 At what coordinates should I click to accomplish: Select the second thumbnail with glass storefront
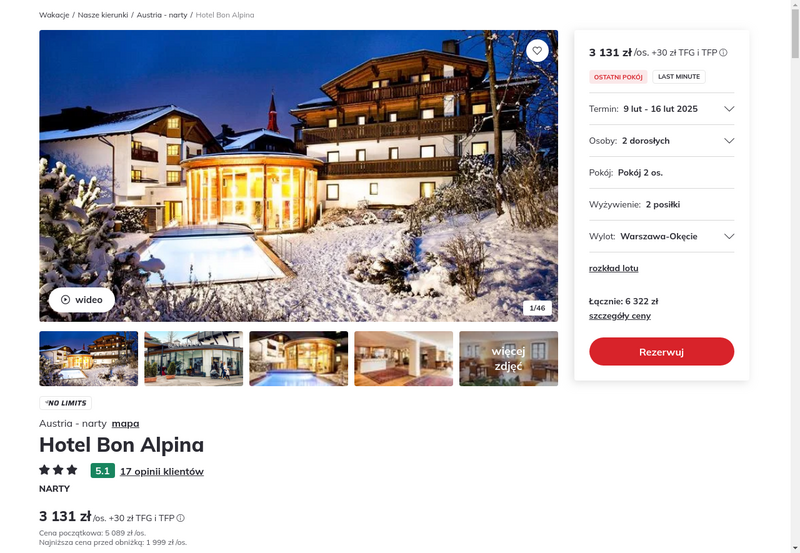pos(193,359)
